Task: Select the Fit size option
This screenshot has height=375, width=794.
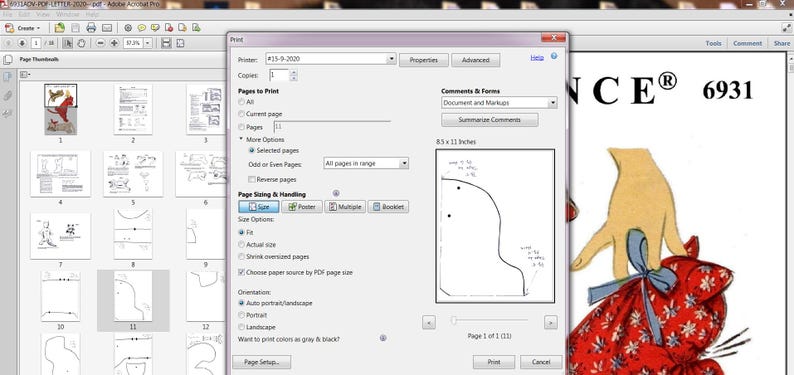Action: pyautogui.click(x=242, y=232)
